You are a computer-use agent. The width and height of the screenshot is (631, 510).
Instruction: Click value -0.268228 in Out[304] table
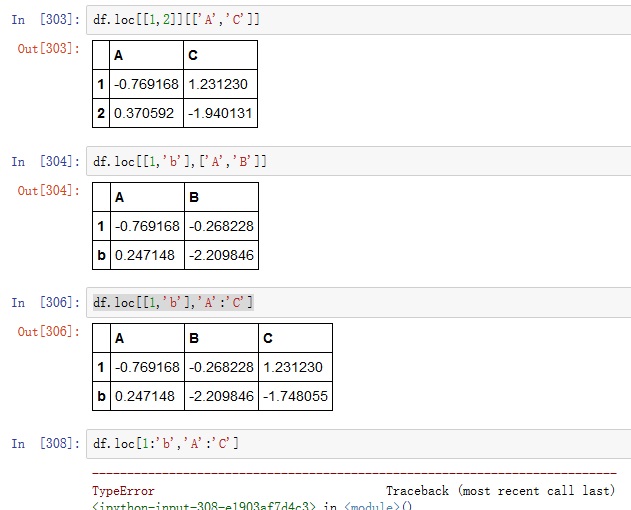pos(221,226)
